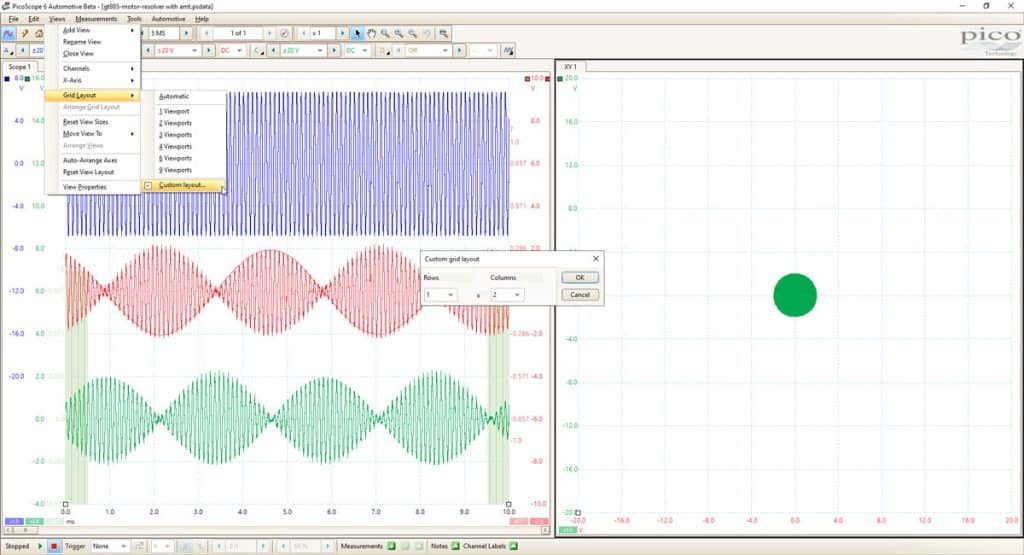Choose Custom layout menu entry
The image size is (1024, 555).
[184, 185]
